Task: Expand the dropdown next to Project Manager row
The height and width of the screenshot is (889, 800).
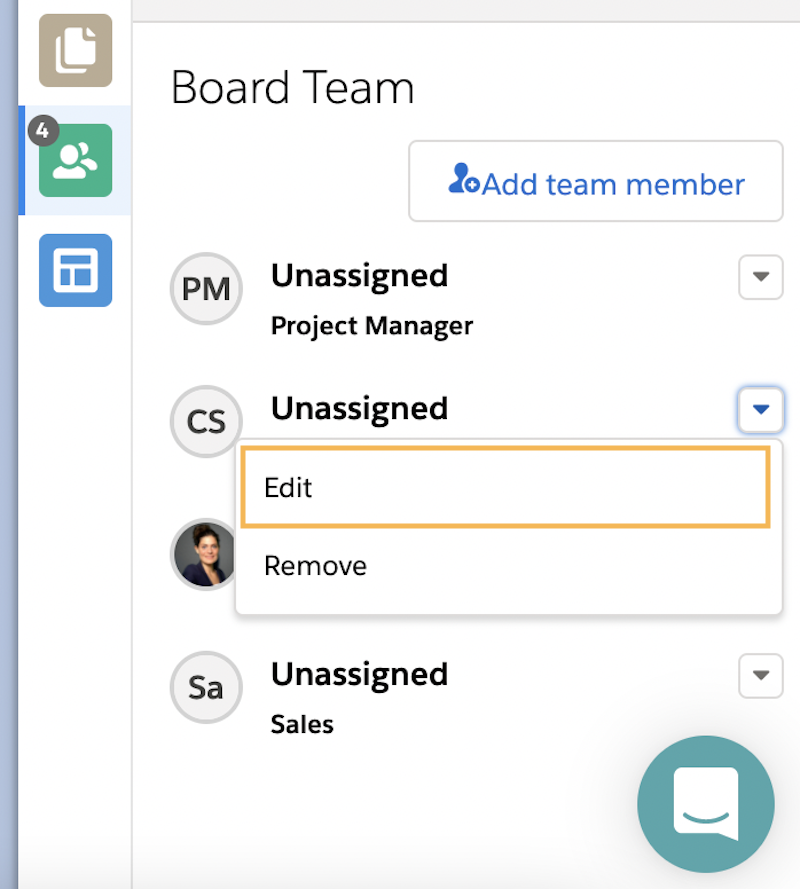Action: pyautogui.click(x=761, y=278)
